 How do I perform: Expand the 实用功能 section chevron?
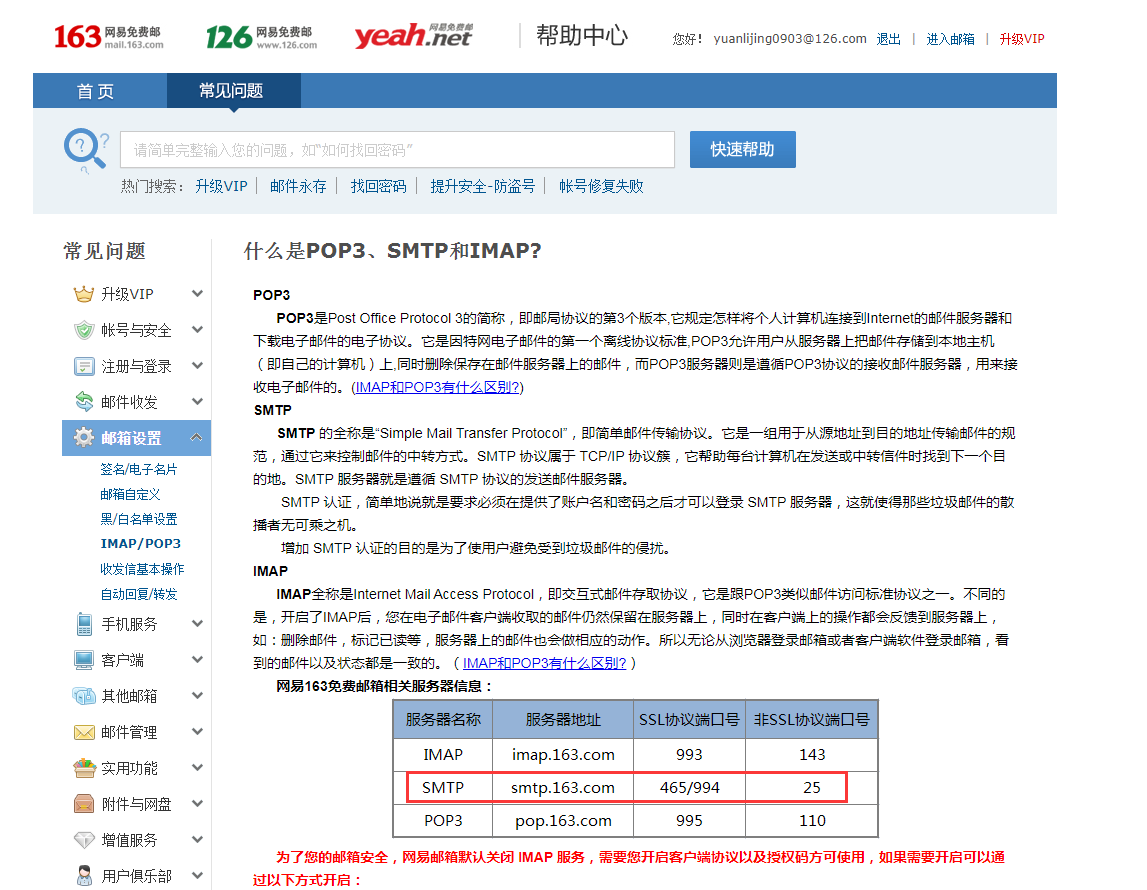click(197, 767)
